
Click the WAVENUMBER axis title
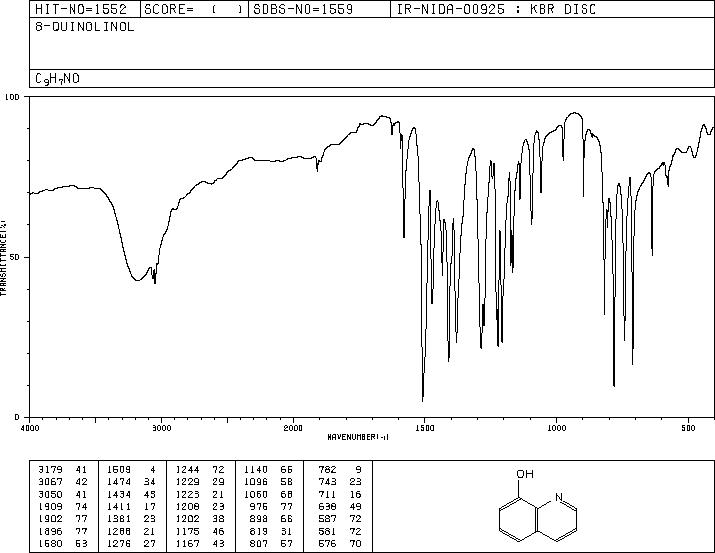coord(358,437)
